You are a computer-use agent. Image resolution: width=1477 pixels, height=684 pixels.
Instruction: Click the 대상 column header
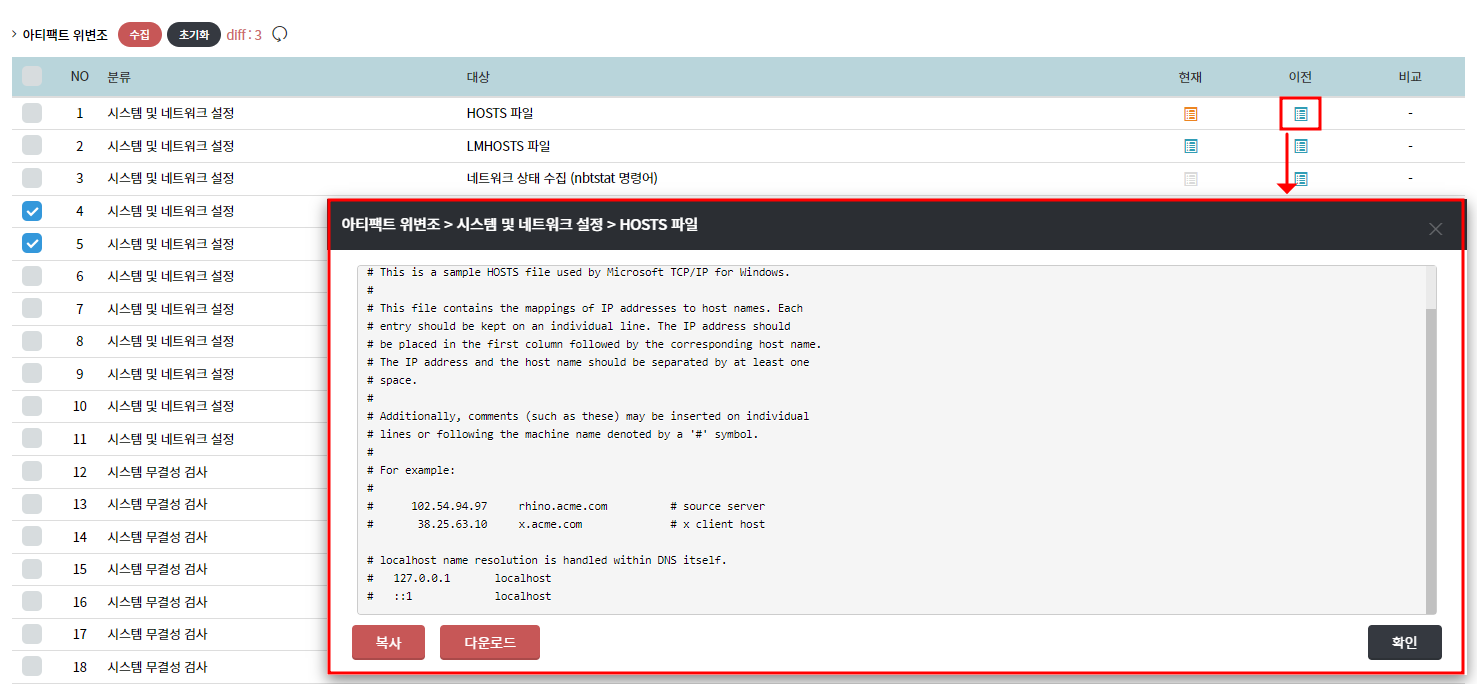(x=478, y=77)
